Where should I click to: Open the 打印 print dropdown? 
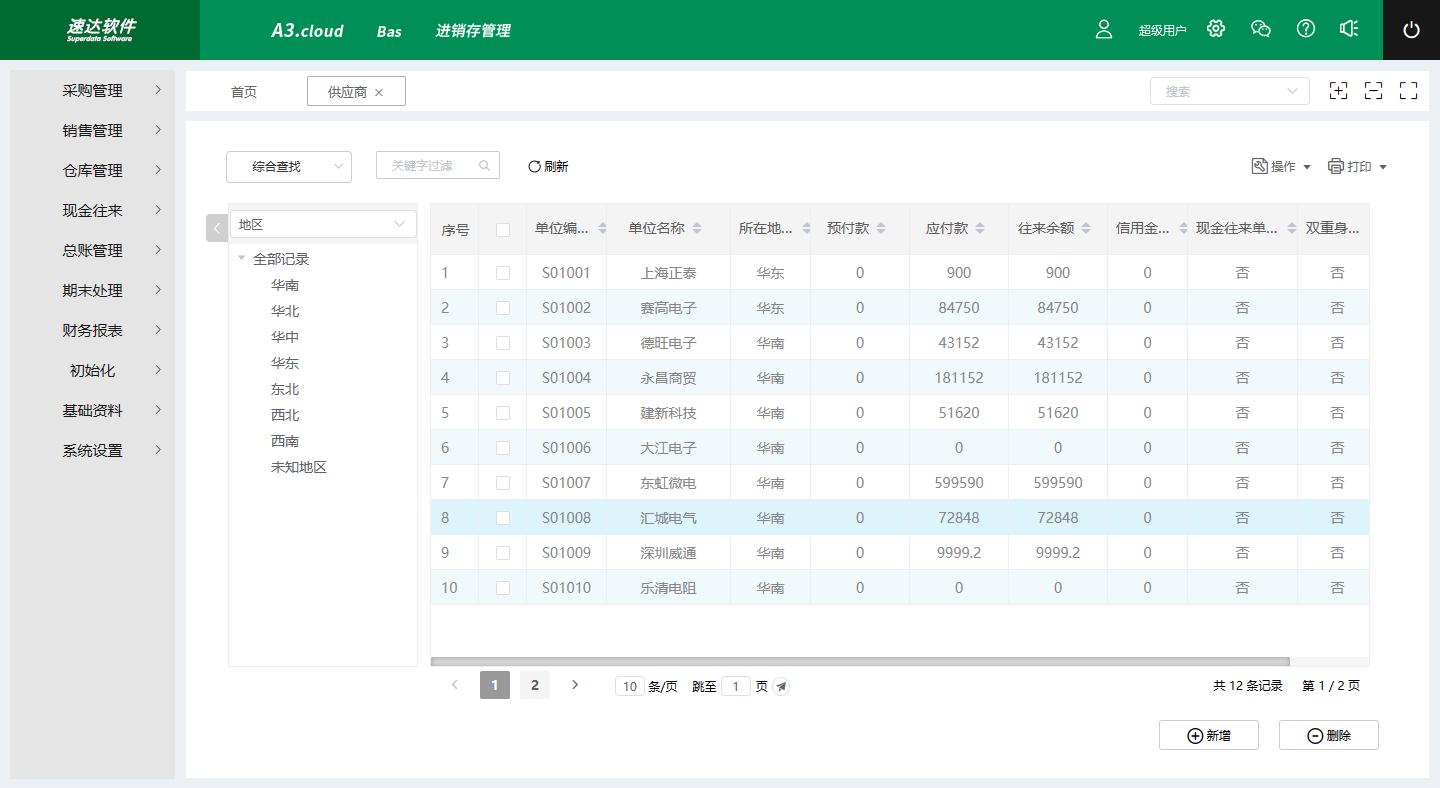tap(1357, 166)
